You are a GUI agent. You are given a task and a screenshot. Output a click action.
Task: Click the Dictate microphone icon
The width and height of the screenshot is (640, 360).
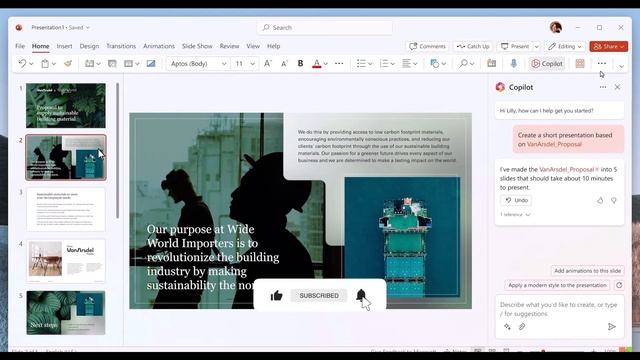coord(513,64)
